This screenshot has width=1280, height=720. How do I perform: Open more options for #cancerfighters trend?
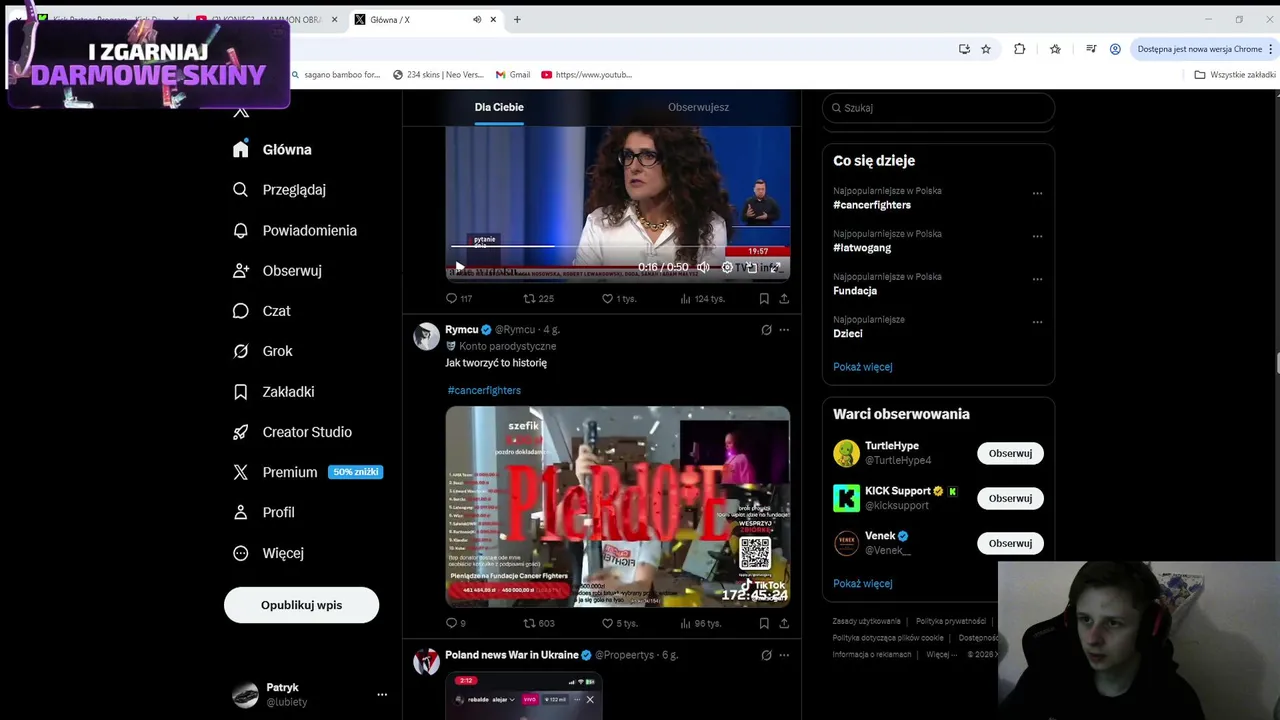click(1037, 193)
